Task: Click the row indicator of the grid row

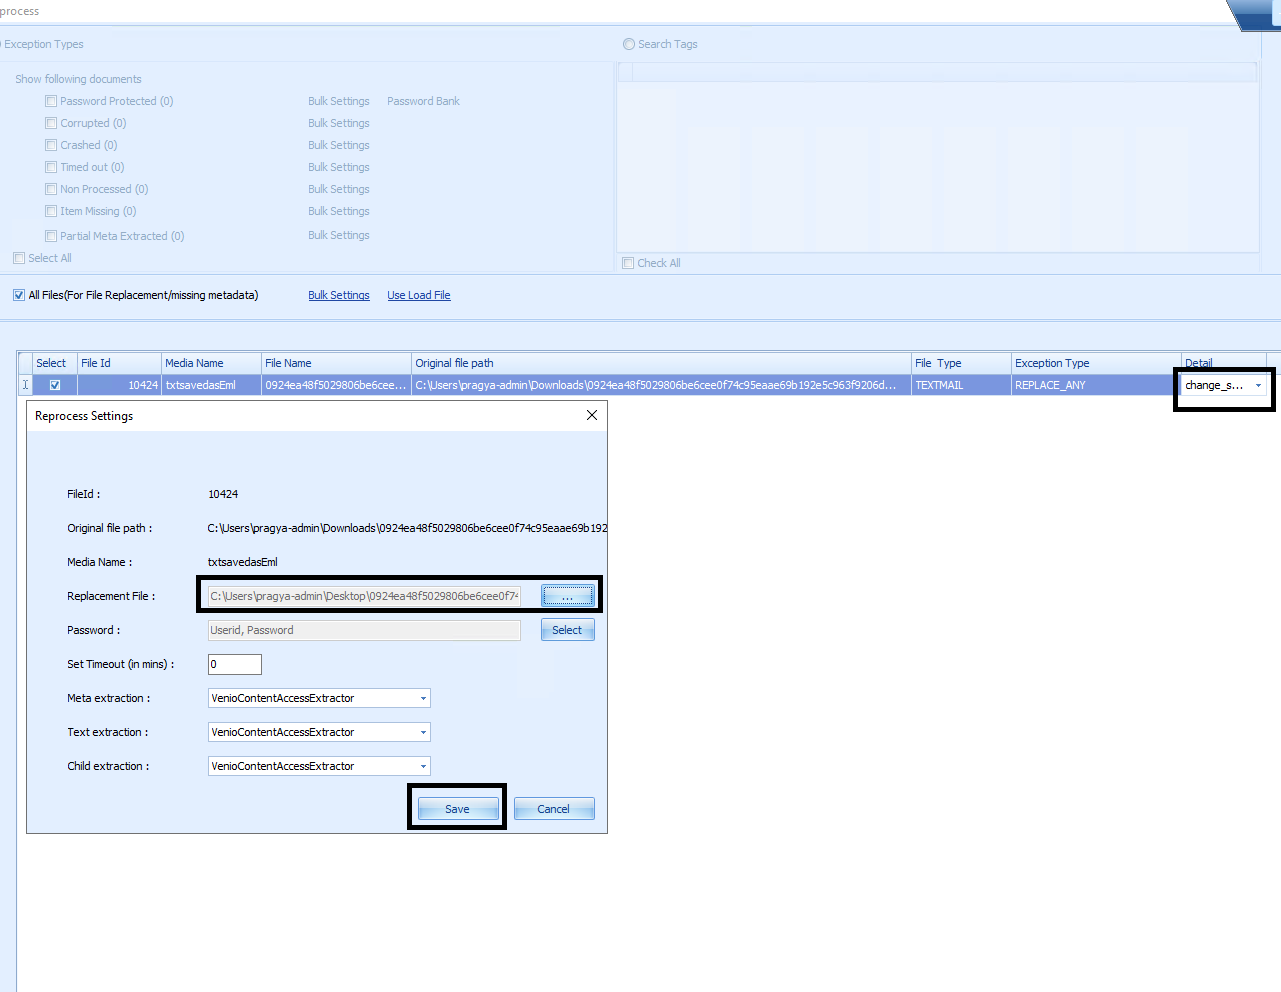Action: [25, 385]
